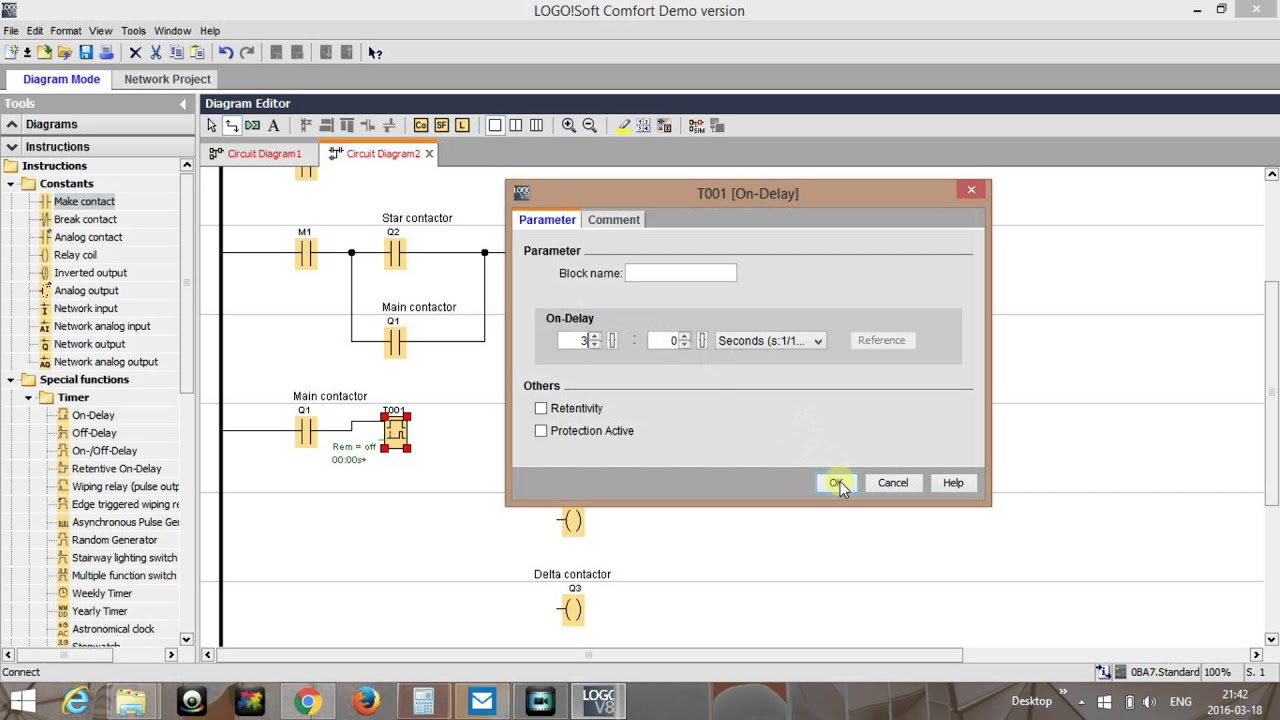1280x720 pixels.
Task: Open the File menu
Action: click(11, 31)
